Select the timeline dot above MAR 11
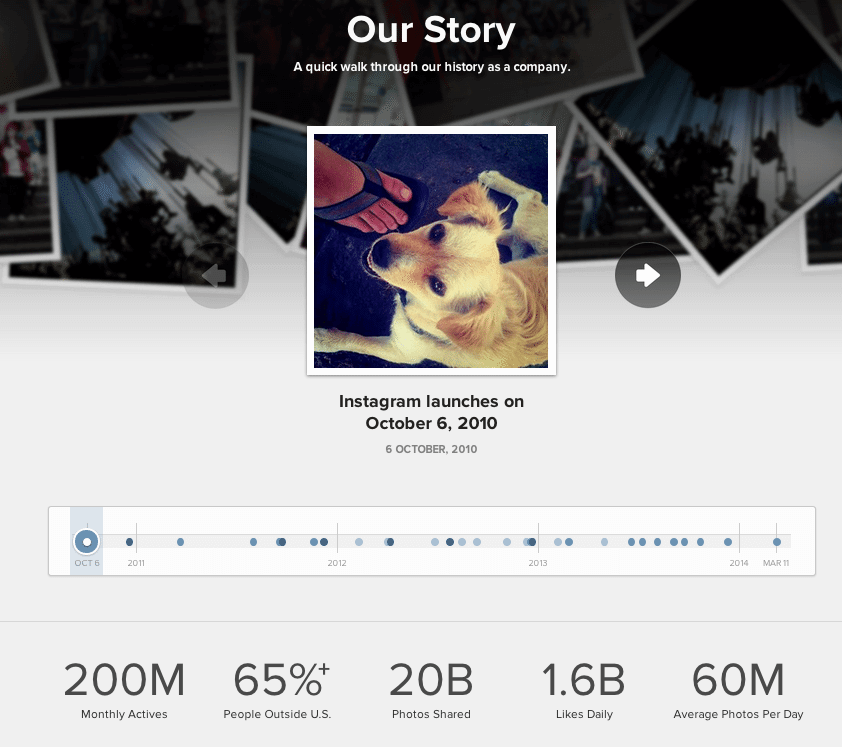The height and width of the screenshot is (747, 842). [776, 542]
